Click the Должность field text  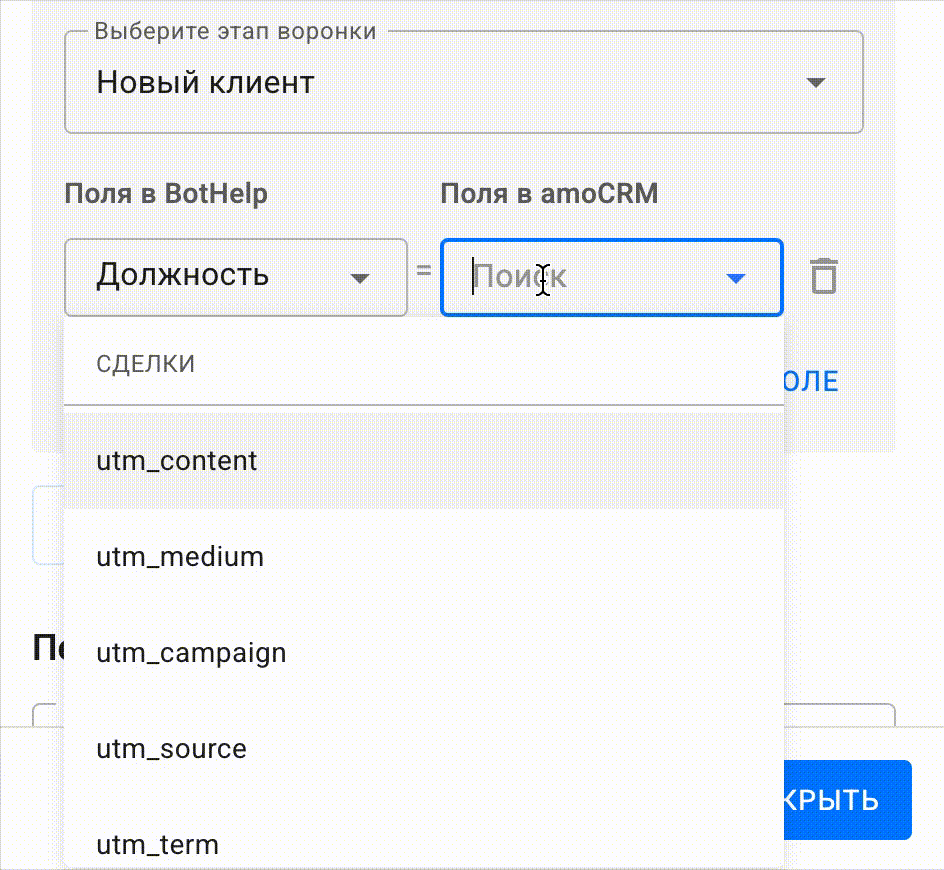tap(183, 275)
